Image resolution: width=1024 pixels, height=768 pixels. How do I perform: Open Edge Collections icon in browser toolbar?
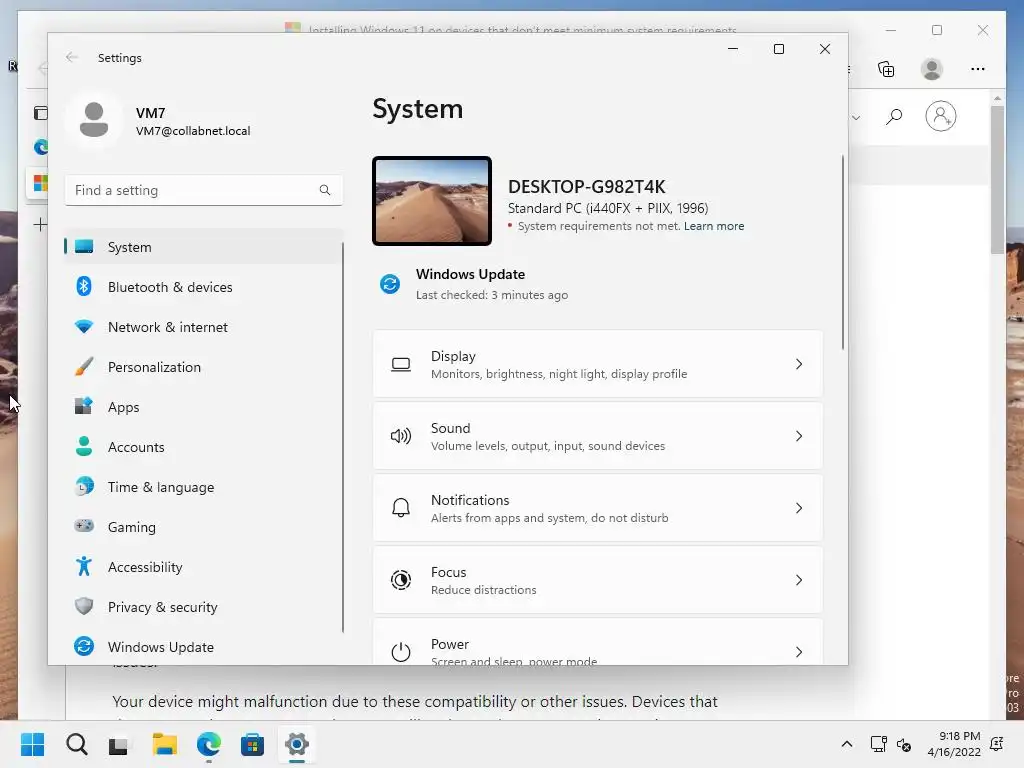click(x=886, y=69)
